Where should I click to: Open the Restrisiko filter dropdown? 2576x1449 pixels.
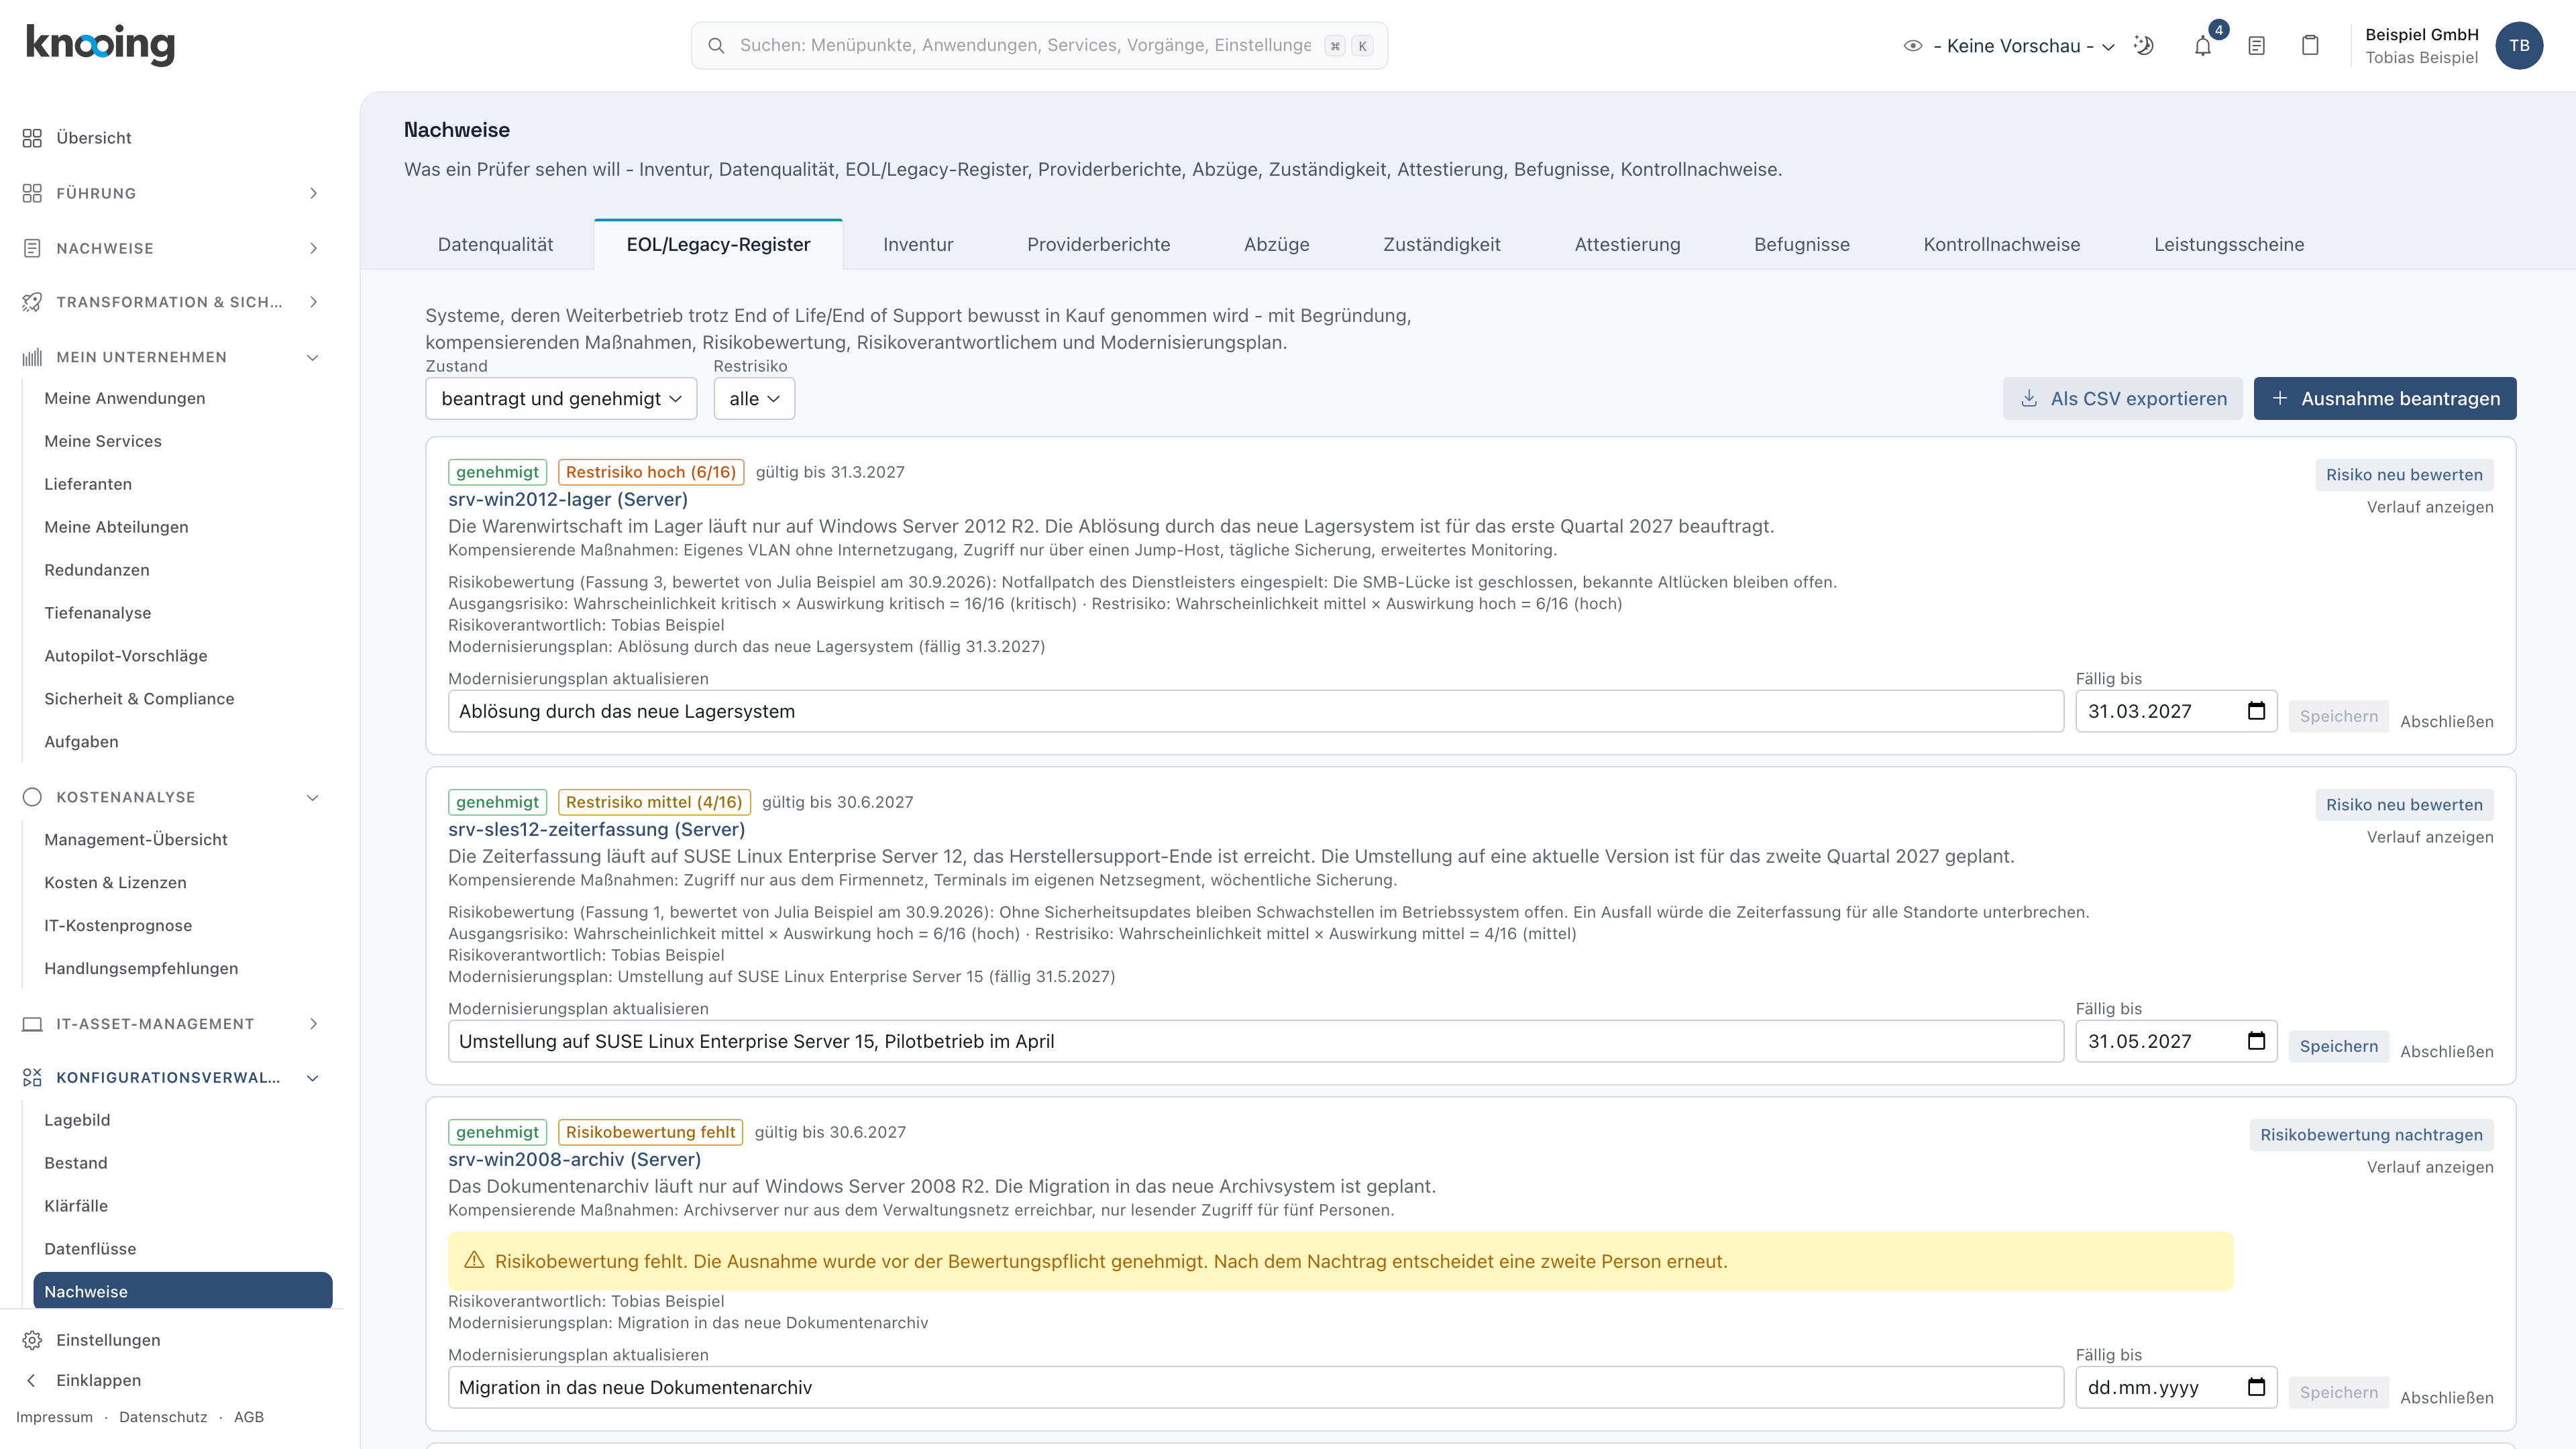754,399
